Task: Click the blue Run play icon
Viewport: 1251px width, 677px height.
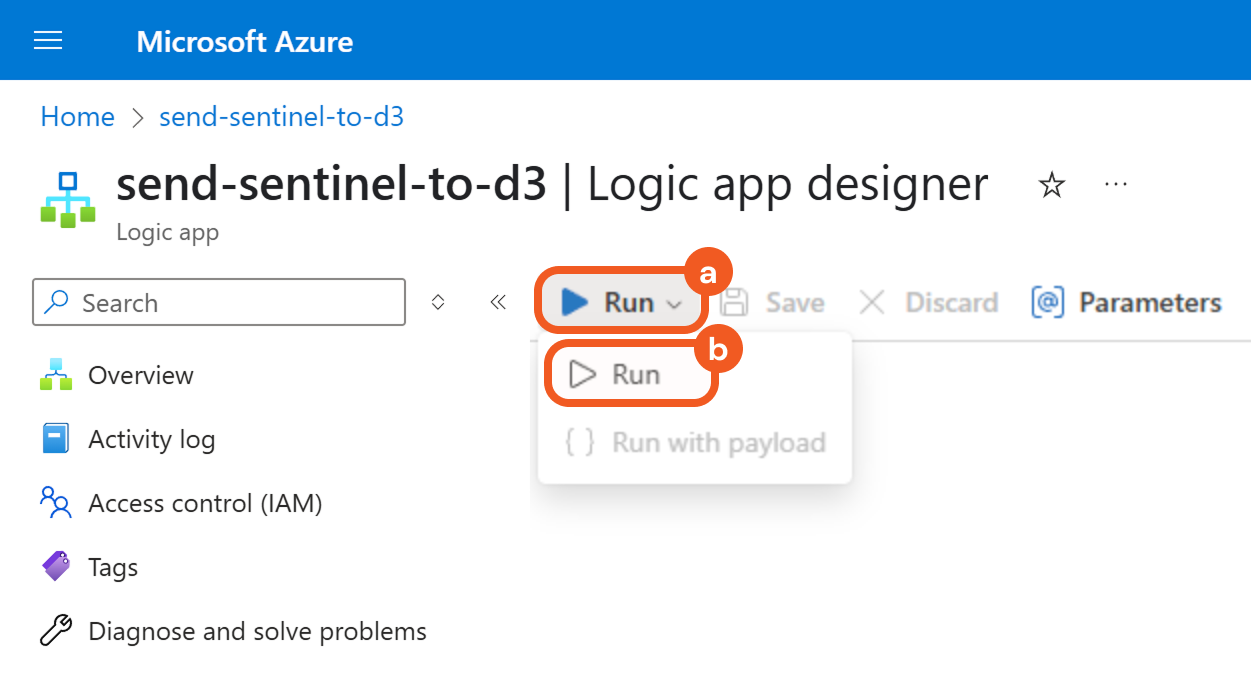Action: click(x=575, y=302)
